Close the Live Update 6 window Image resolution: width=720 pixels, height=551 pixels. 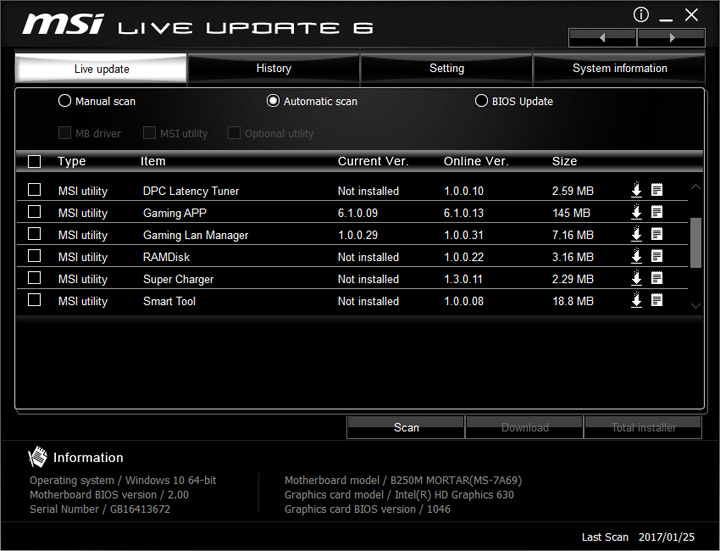click(691, 15)
